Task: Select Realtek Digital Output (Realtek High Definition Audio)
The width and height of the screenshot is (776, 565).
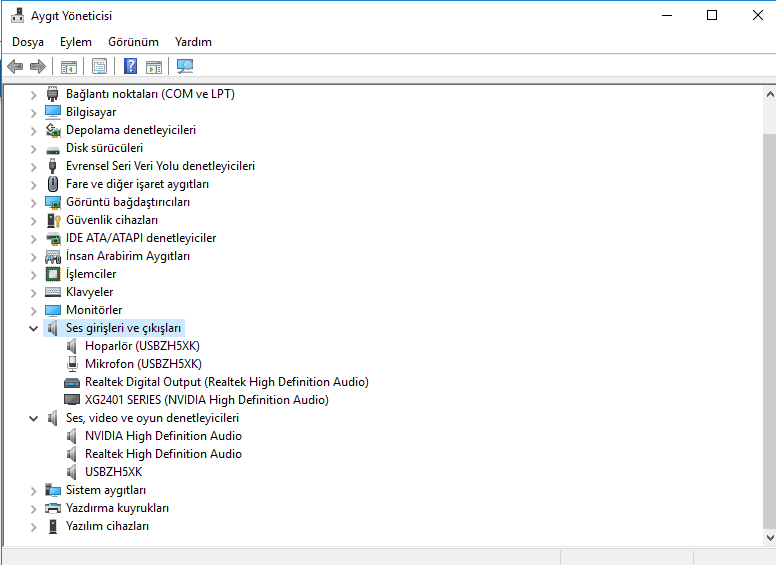Action: pos(227,382)
